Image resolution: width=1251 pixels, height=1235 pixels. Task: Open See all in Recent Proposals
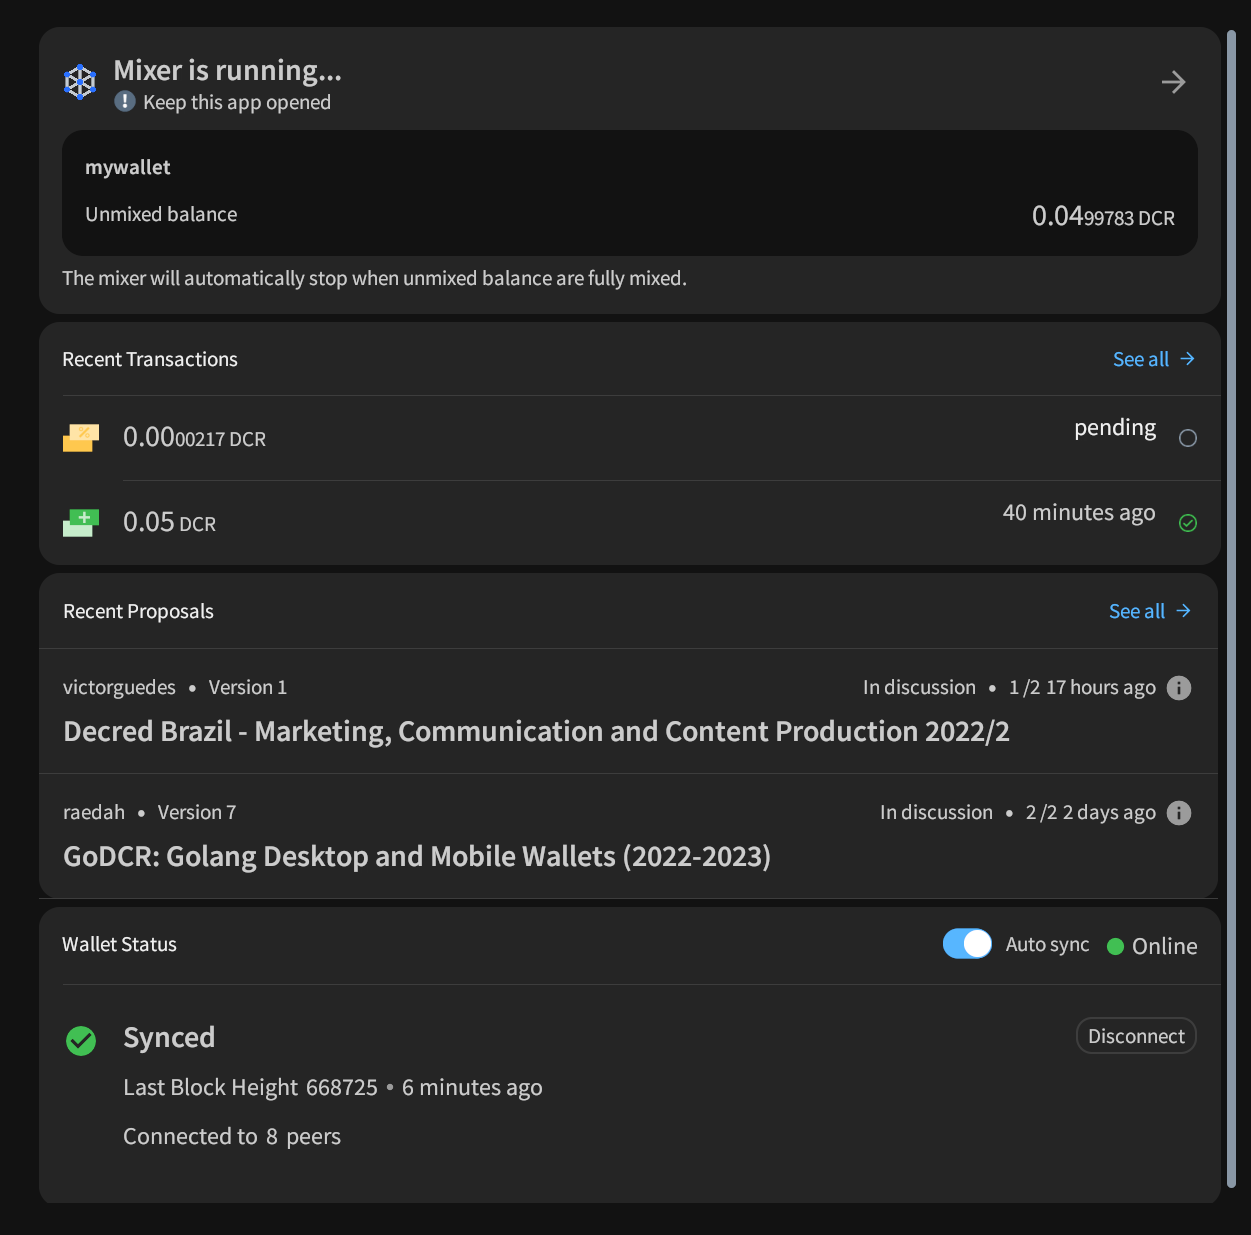pyautogui.click(x=1150, y=611)
